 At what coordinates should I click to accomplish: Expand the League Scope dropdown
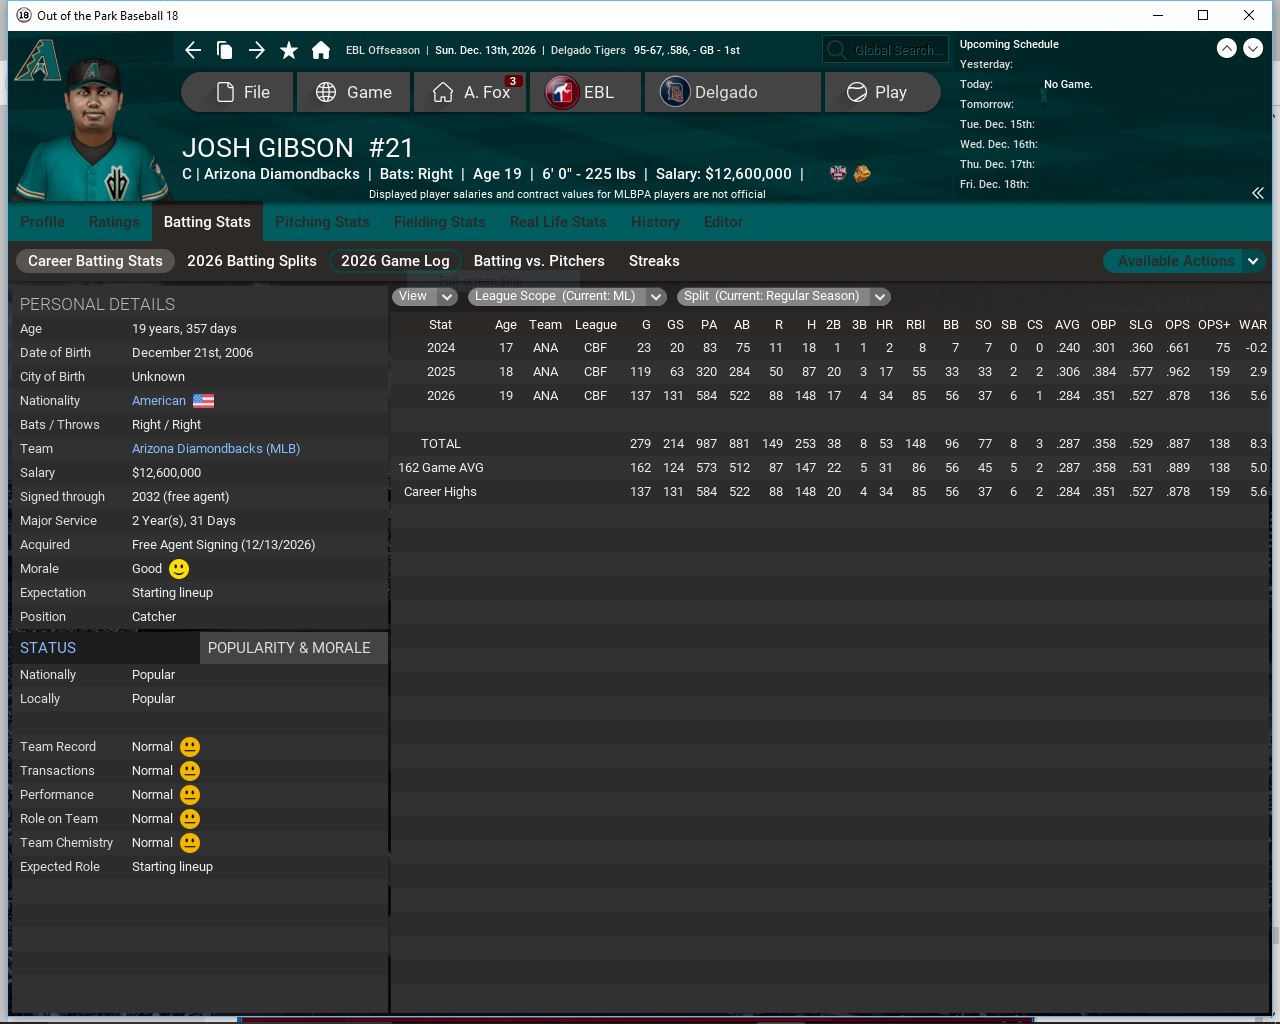(x=567, y=296)
